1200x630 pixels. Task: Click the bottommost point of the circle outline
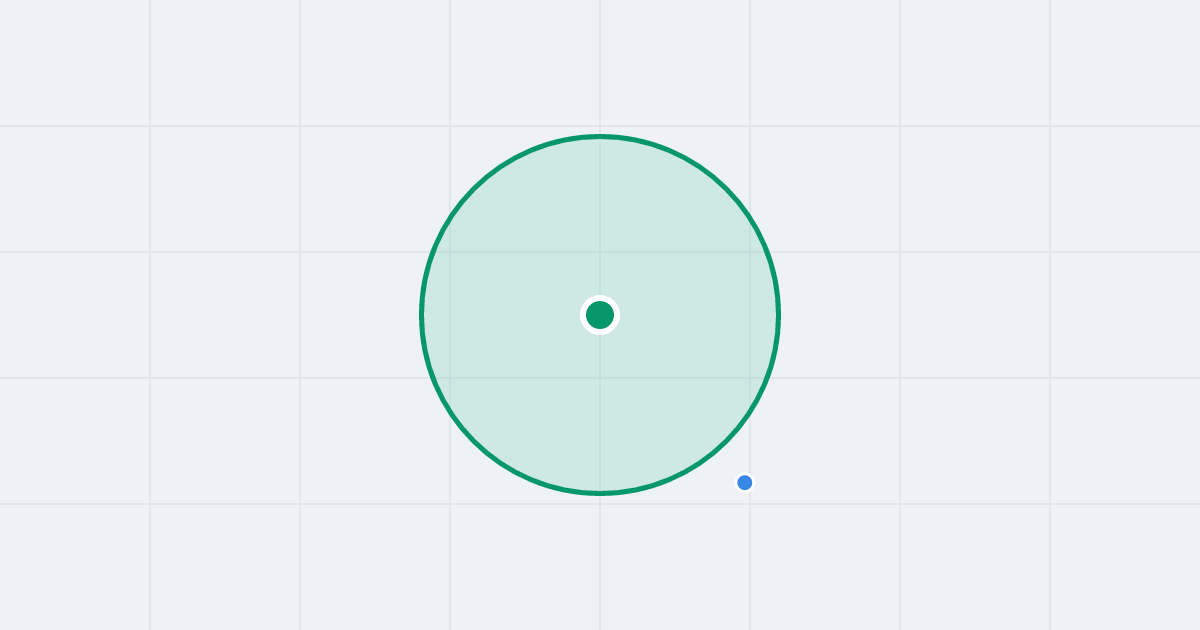click(x=600, y=493)
